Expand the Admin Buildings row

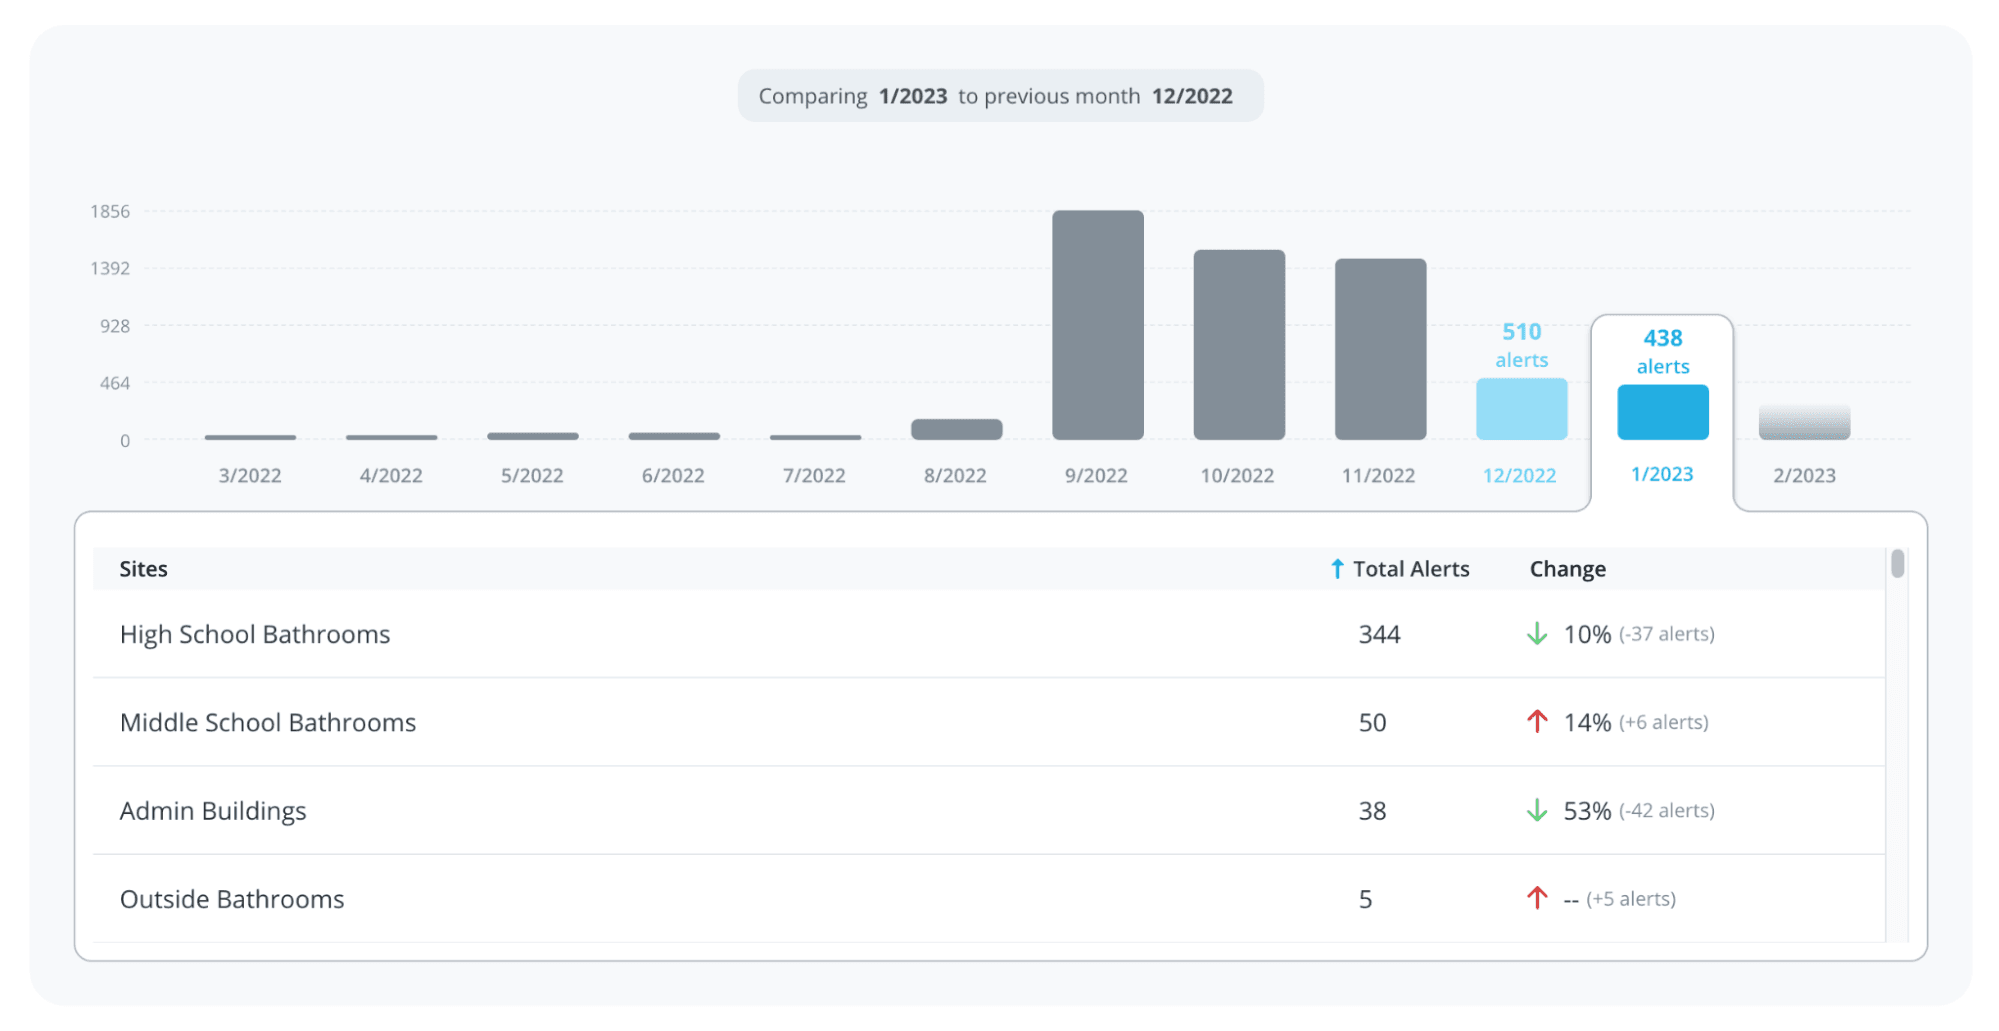coord(213,811)
